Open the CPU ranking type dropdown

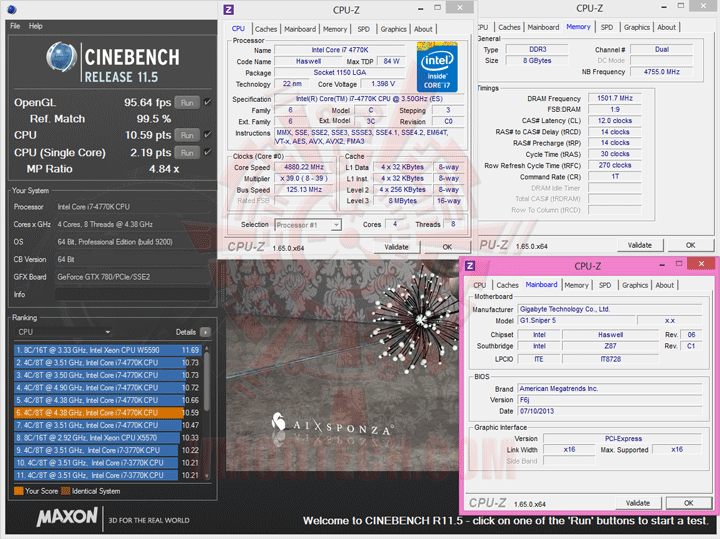click(x=63, y=332)
